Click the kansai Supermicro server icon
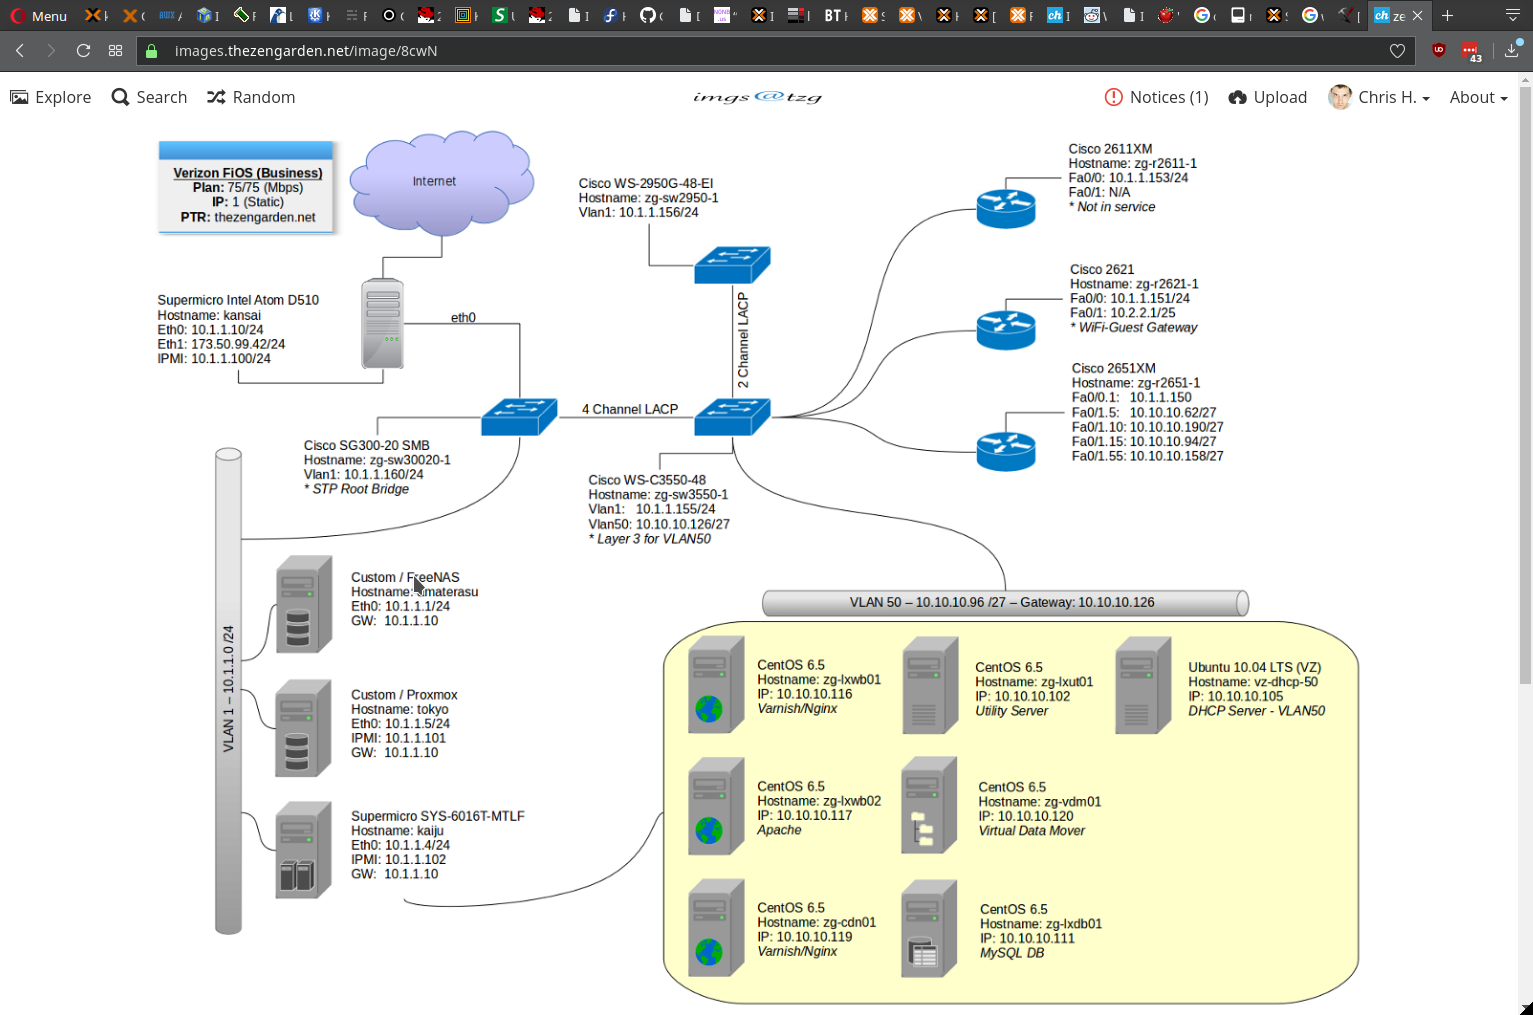This screenshot has width=1533, height=1015. [382, 323]
